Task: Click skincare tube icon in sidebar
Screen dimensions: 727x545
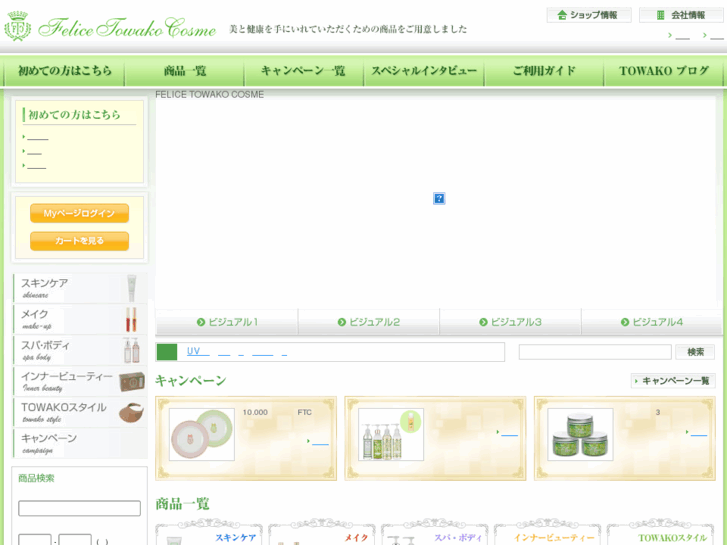Action: click(x=132, y=288)
